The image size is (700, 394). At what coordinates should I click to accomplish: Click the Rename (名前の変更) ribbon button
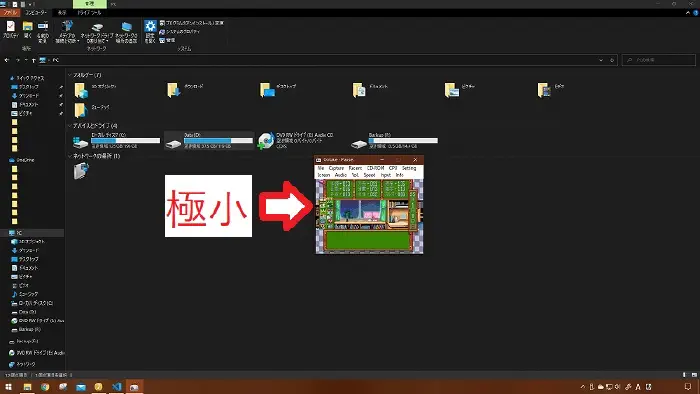(43, 31)
